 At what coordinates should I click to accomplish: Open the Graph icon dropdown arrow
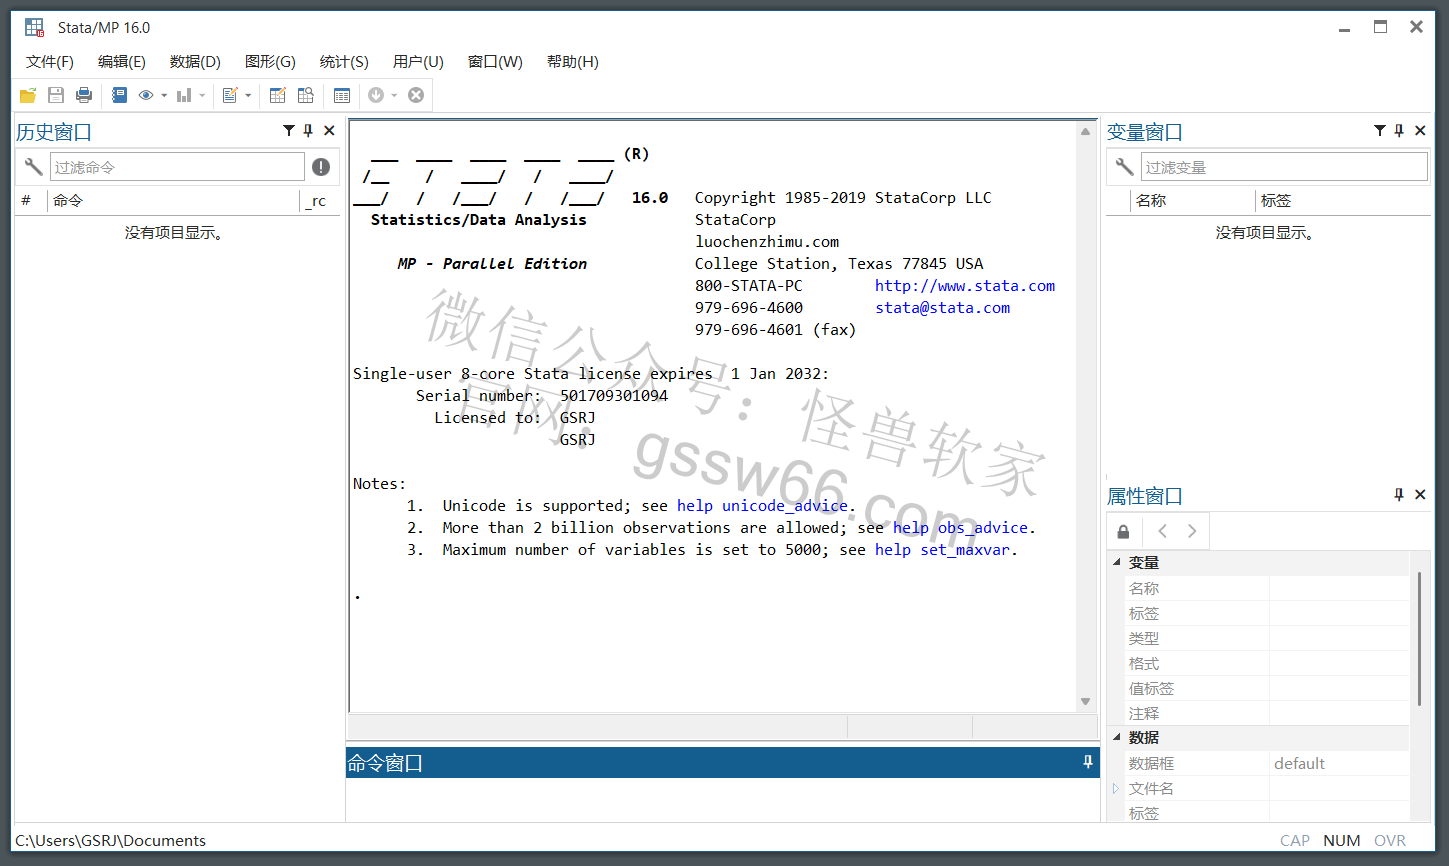[x=202, y=96]
